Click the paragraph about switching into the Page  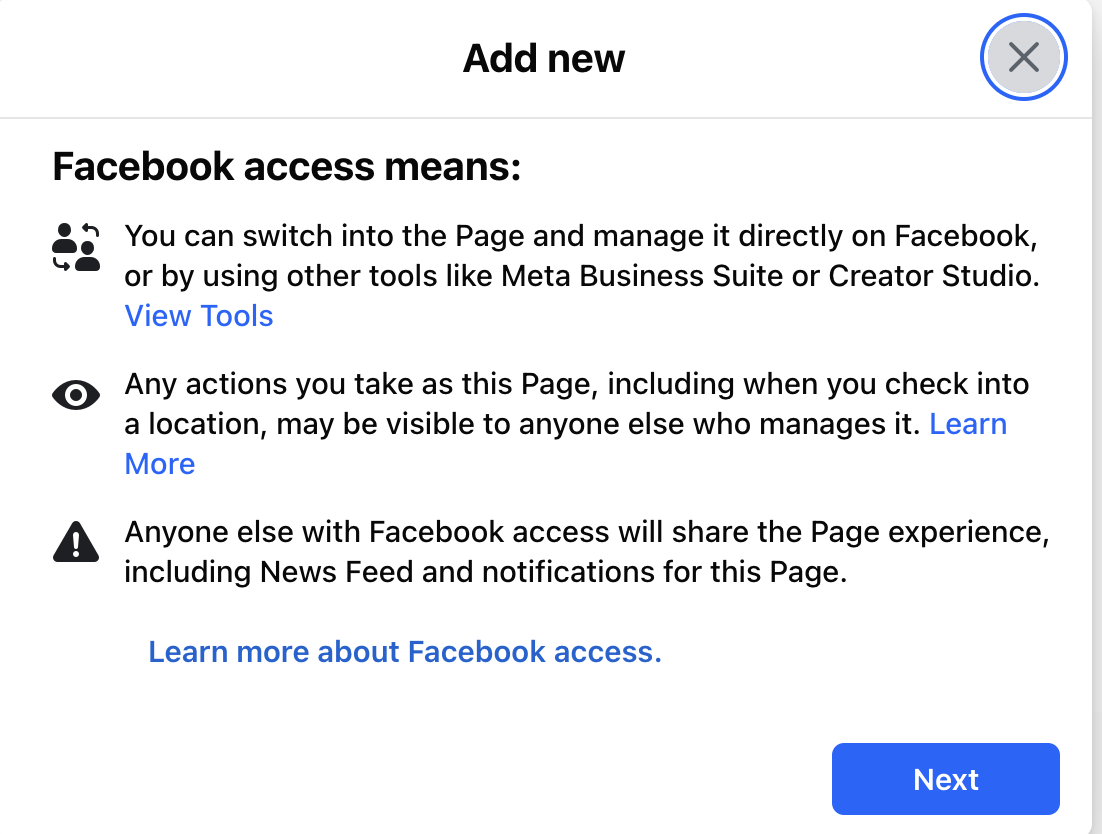580,256
